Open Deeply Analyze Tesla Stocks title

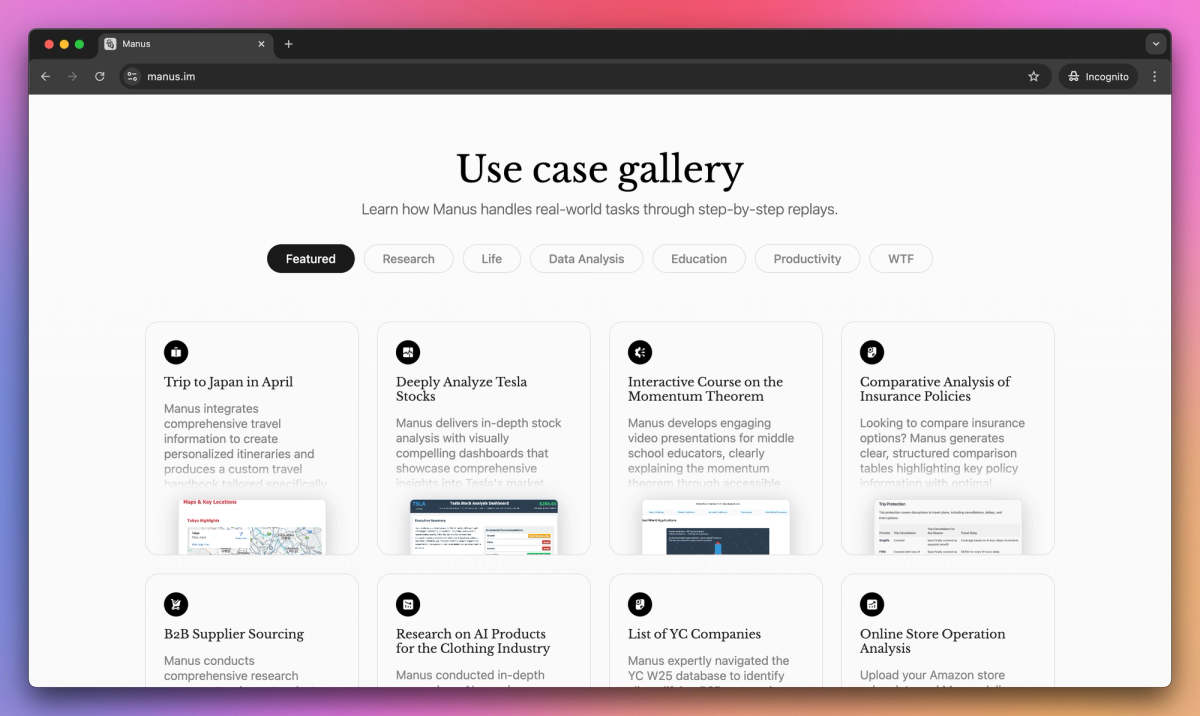461,389
